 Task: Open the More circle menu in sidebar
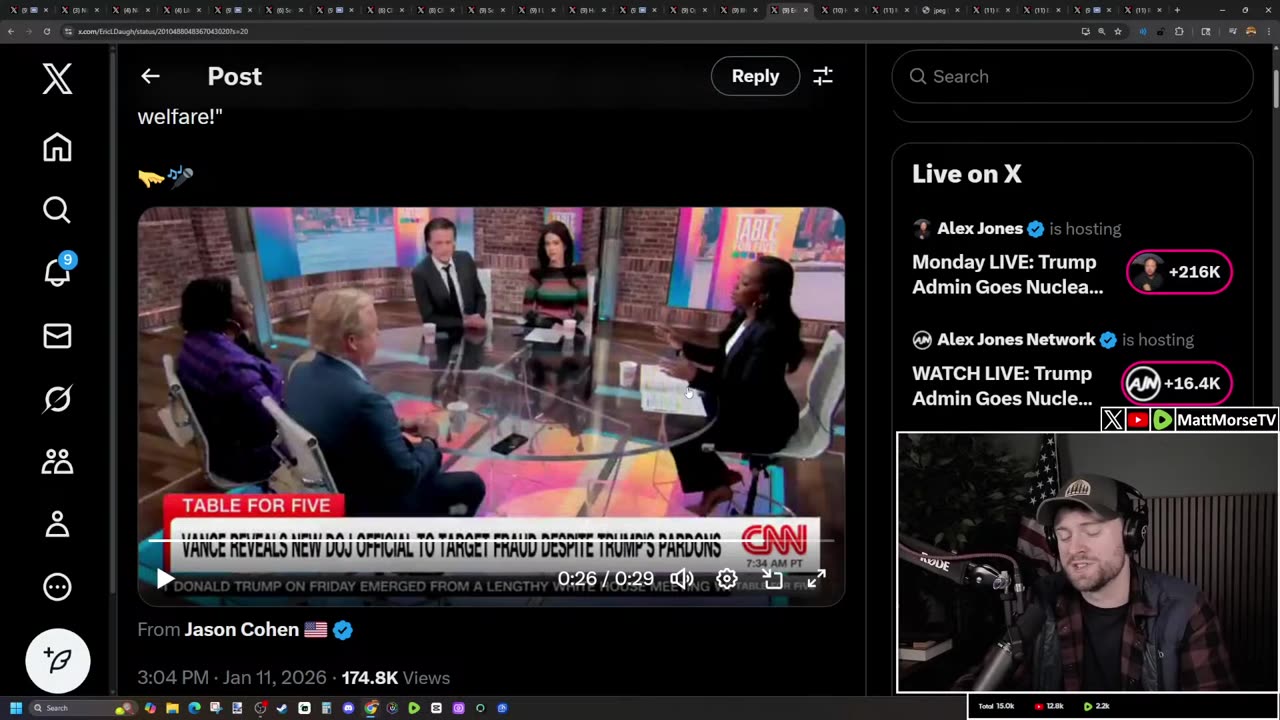(57, 587)
